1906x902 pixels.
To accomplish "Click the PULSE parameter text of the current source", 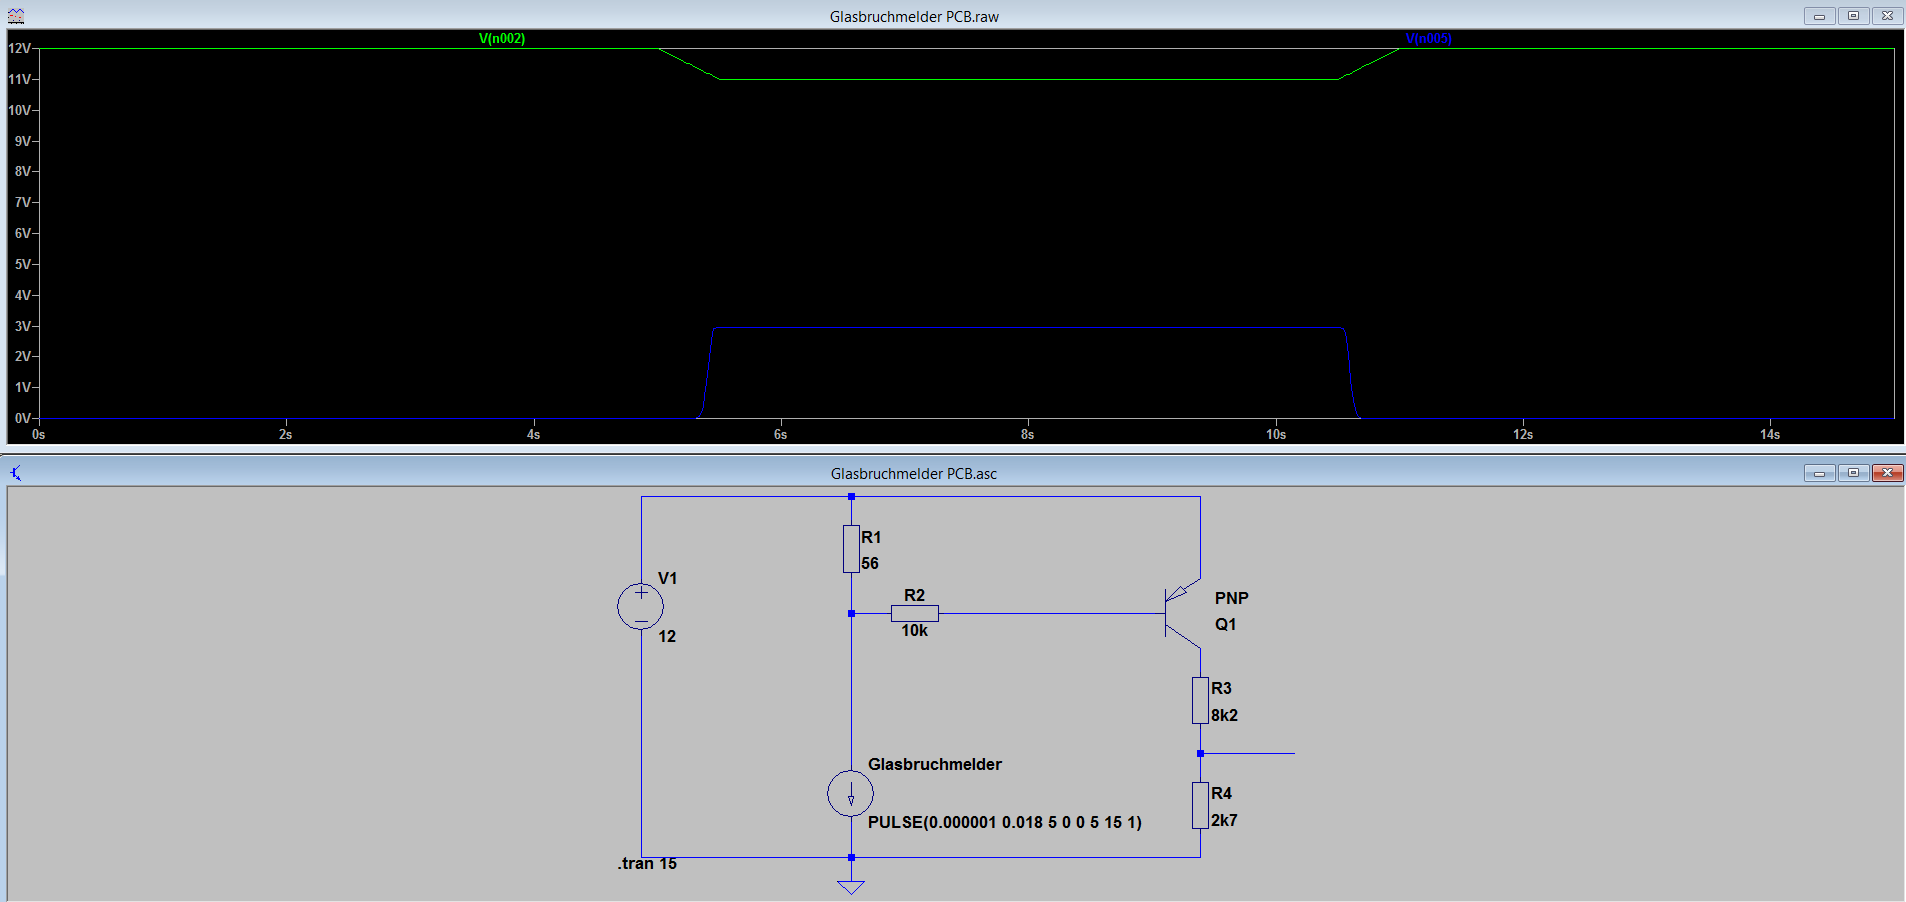I will coord(1004,822).
